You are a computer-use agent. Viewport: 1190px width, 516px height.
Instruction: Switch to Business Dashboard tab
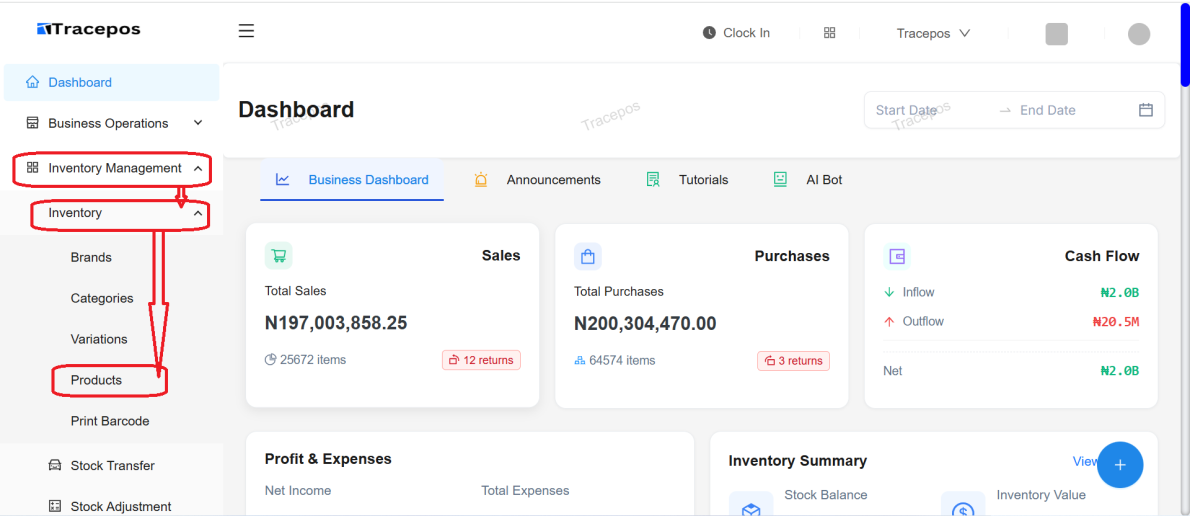click(x=352, y=180)
